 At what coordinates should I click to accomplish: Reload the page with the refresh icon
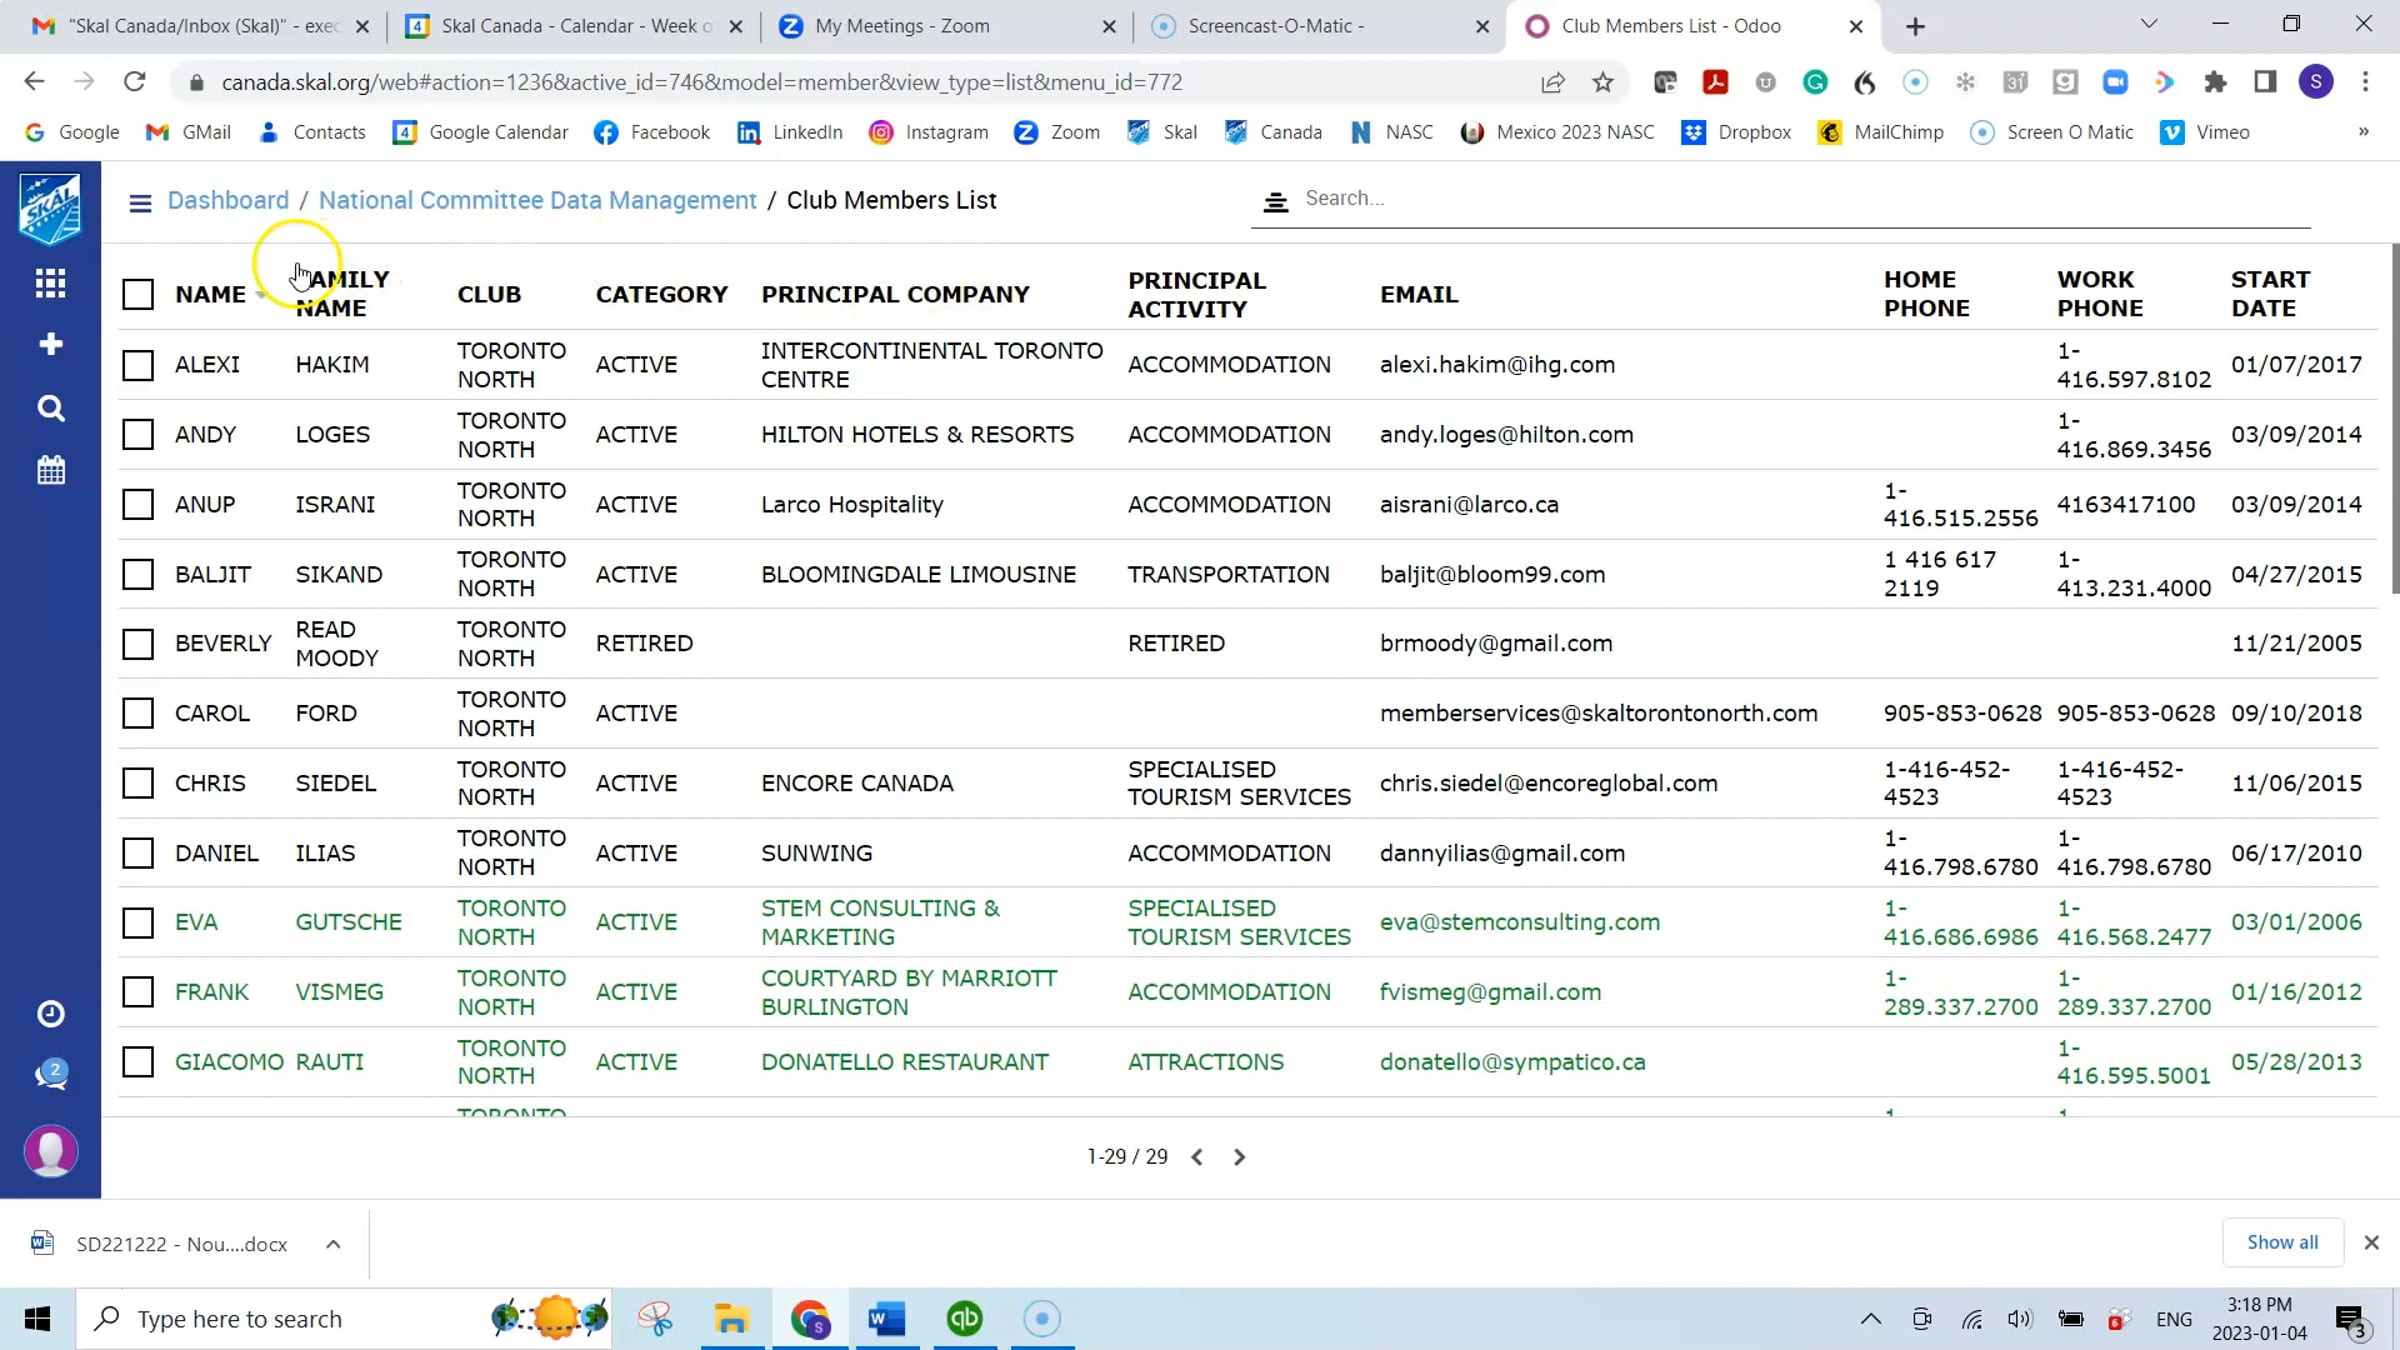(134, 82)
